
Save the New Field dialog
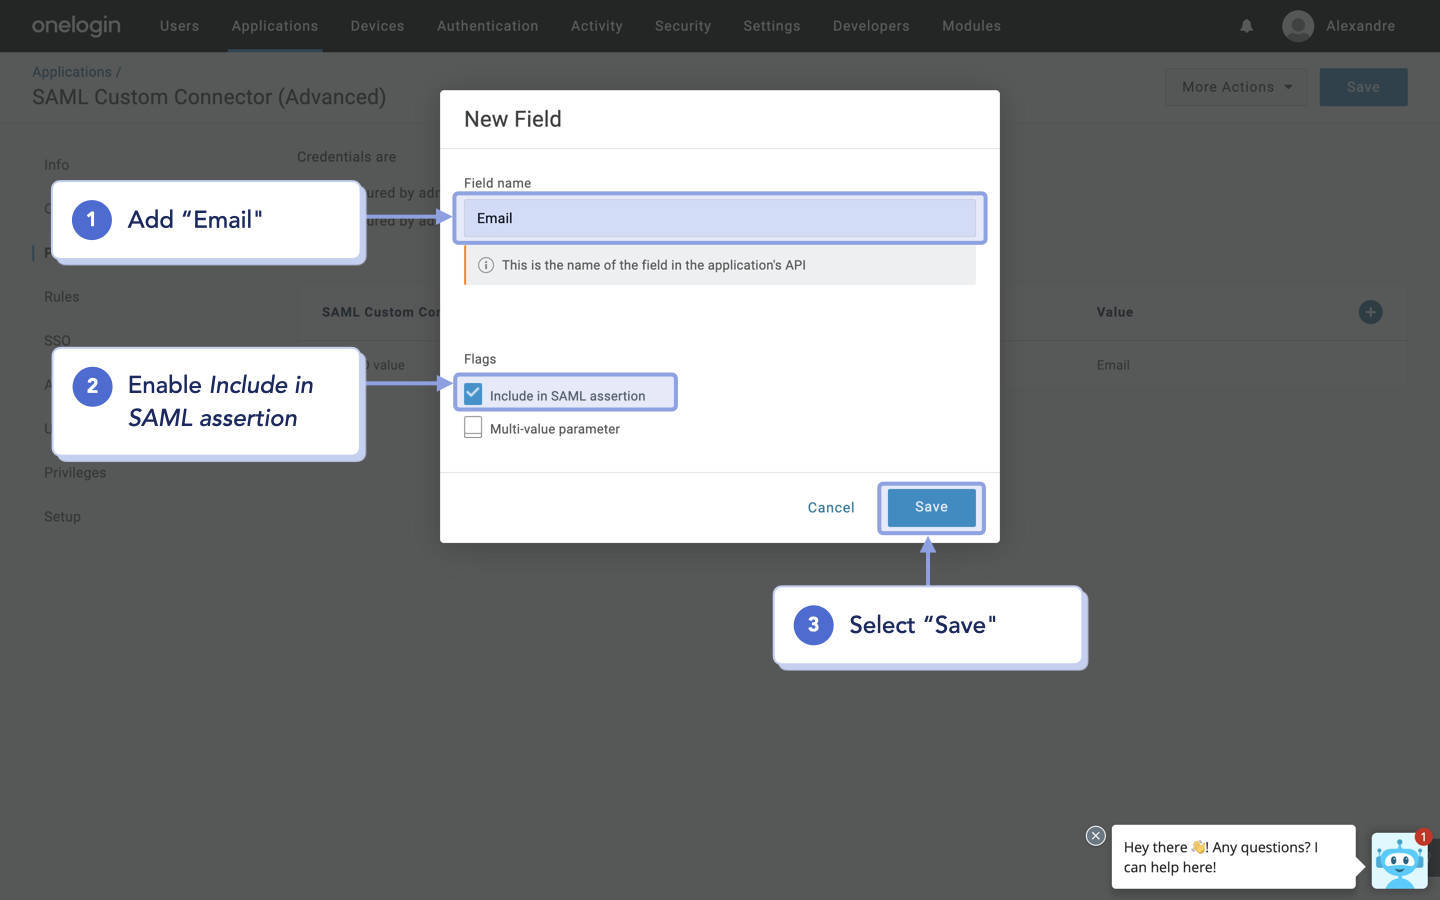coord(931,507)
